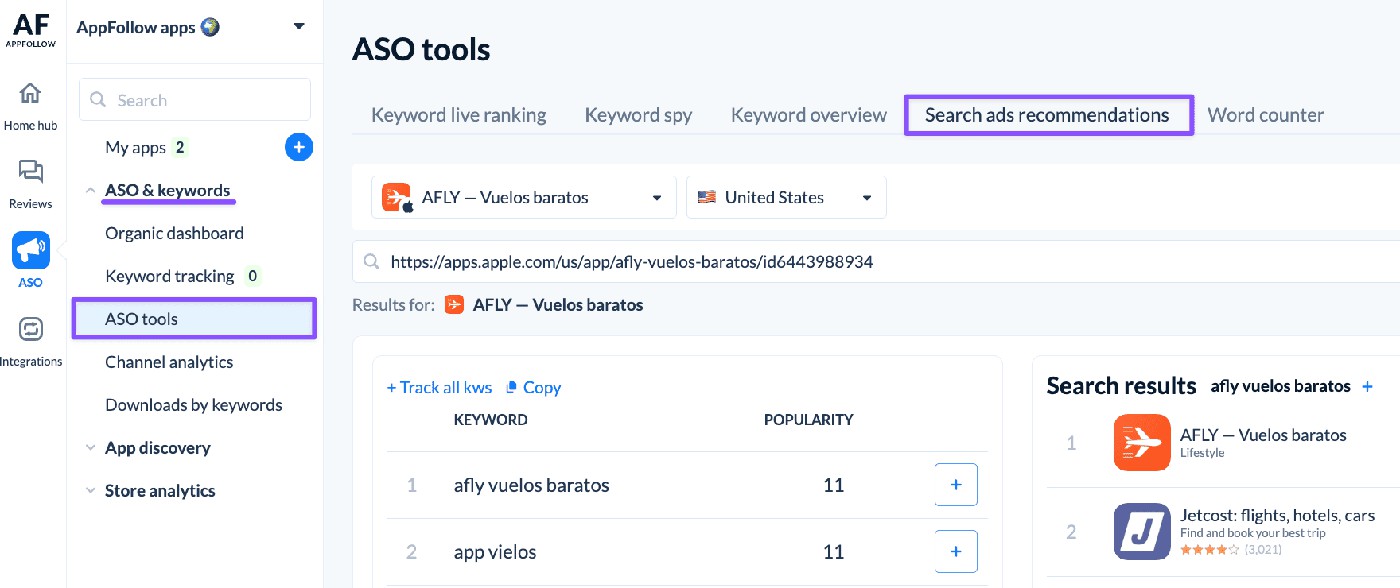Click KEYWORD column header
The width and height of the screenshot is (1400, 588).
(491, 420)
